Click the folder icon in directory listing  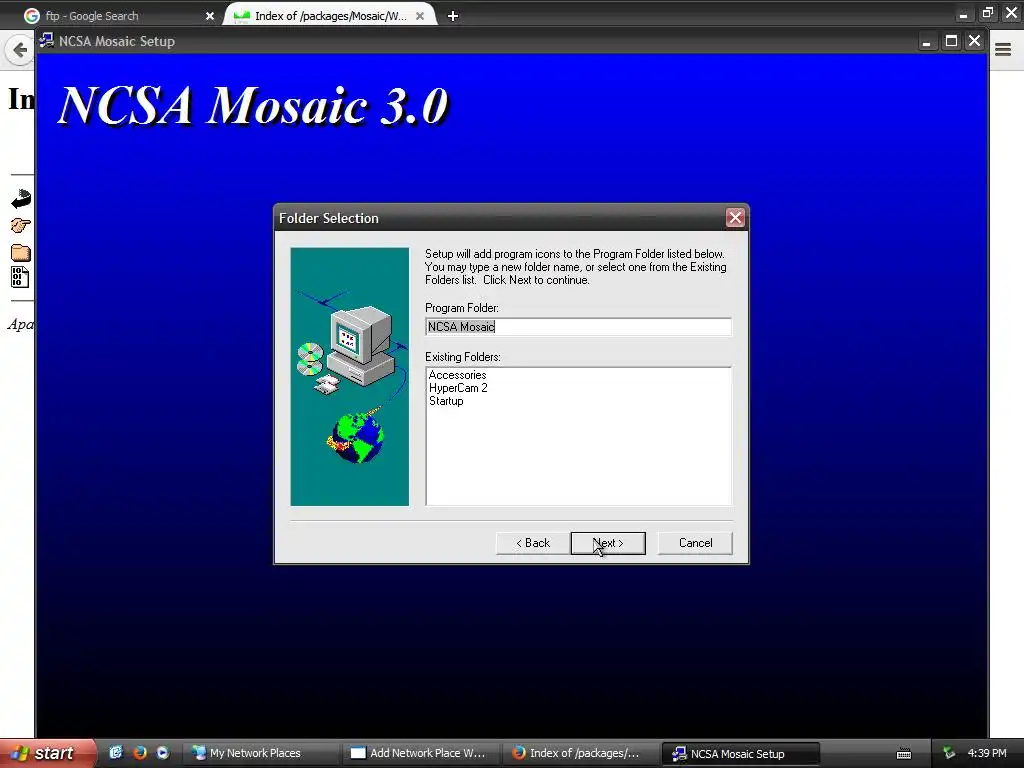(21, 253)
